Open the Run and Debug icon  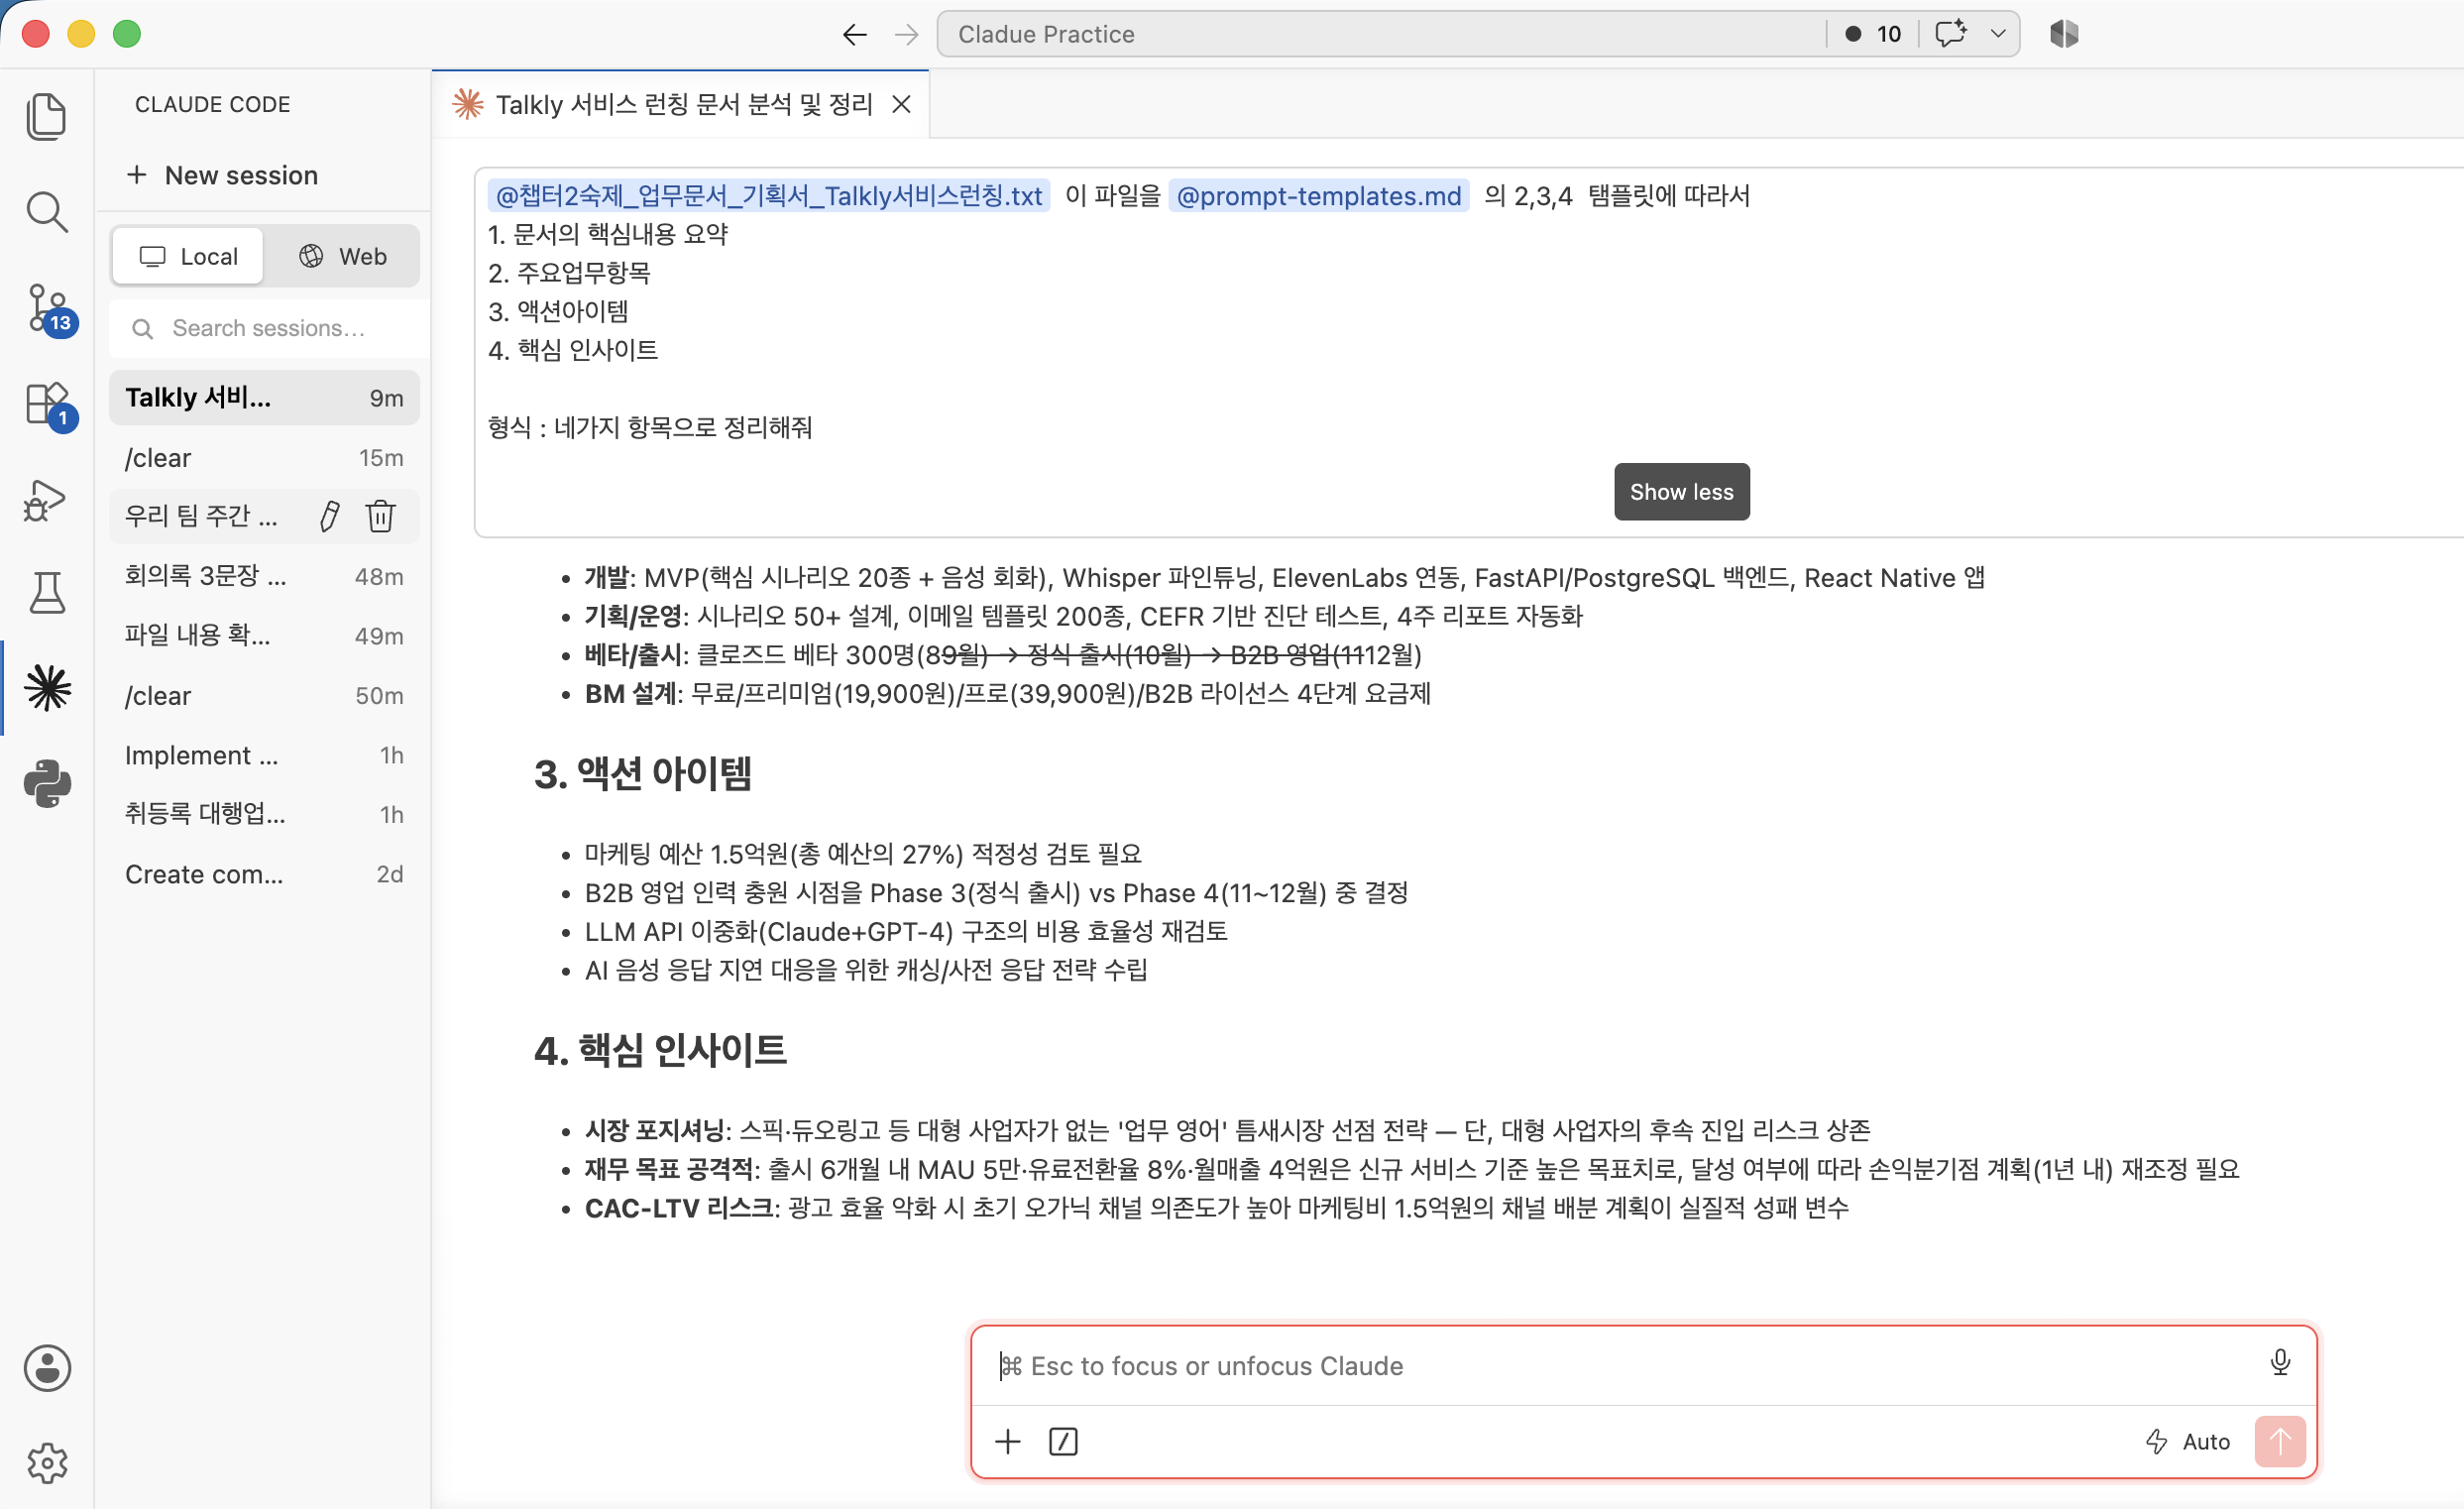[45, 499]
